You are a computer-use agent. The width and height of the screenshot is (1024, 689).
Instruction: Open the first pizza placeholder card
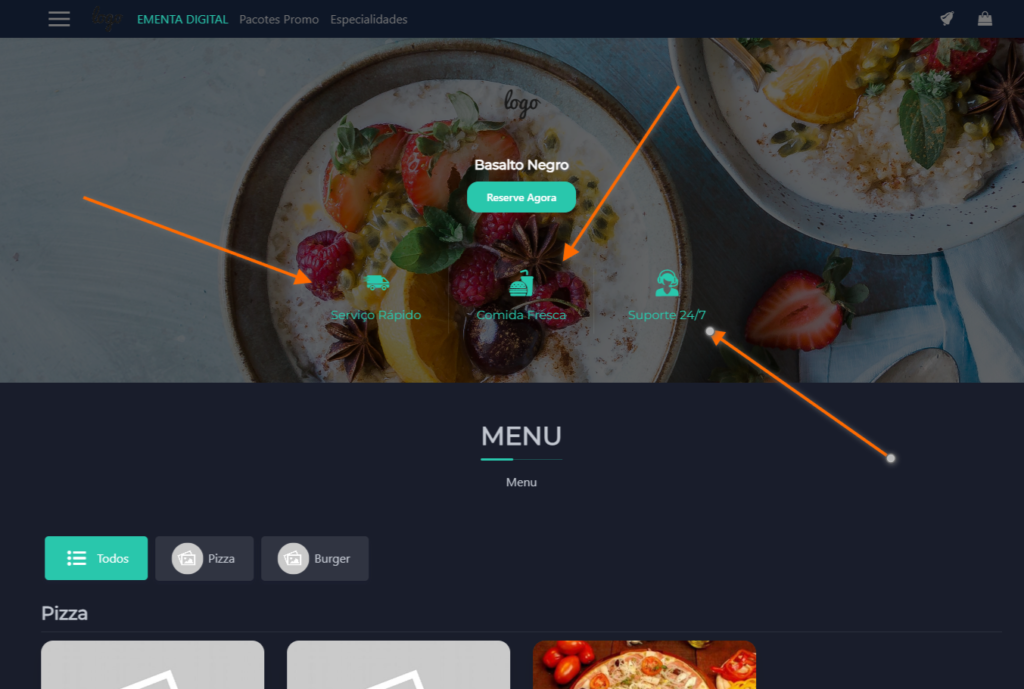click(x=153, y=665)
